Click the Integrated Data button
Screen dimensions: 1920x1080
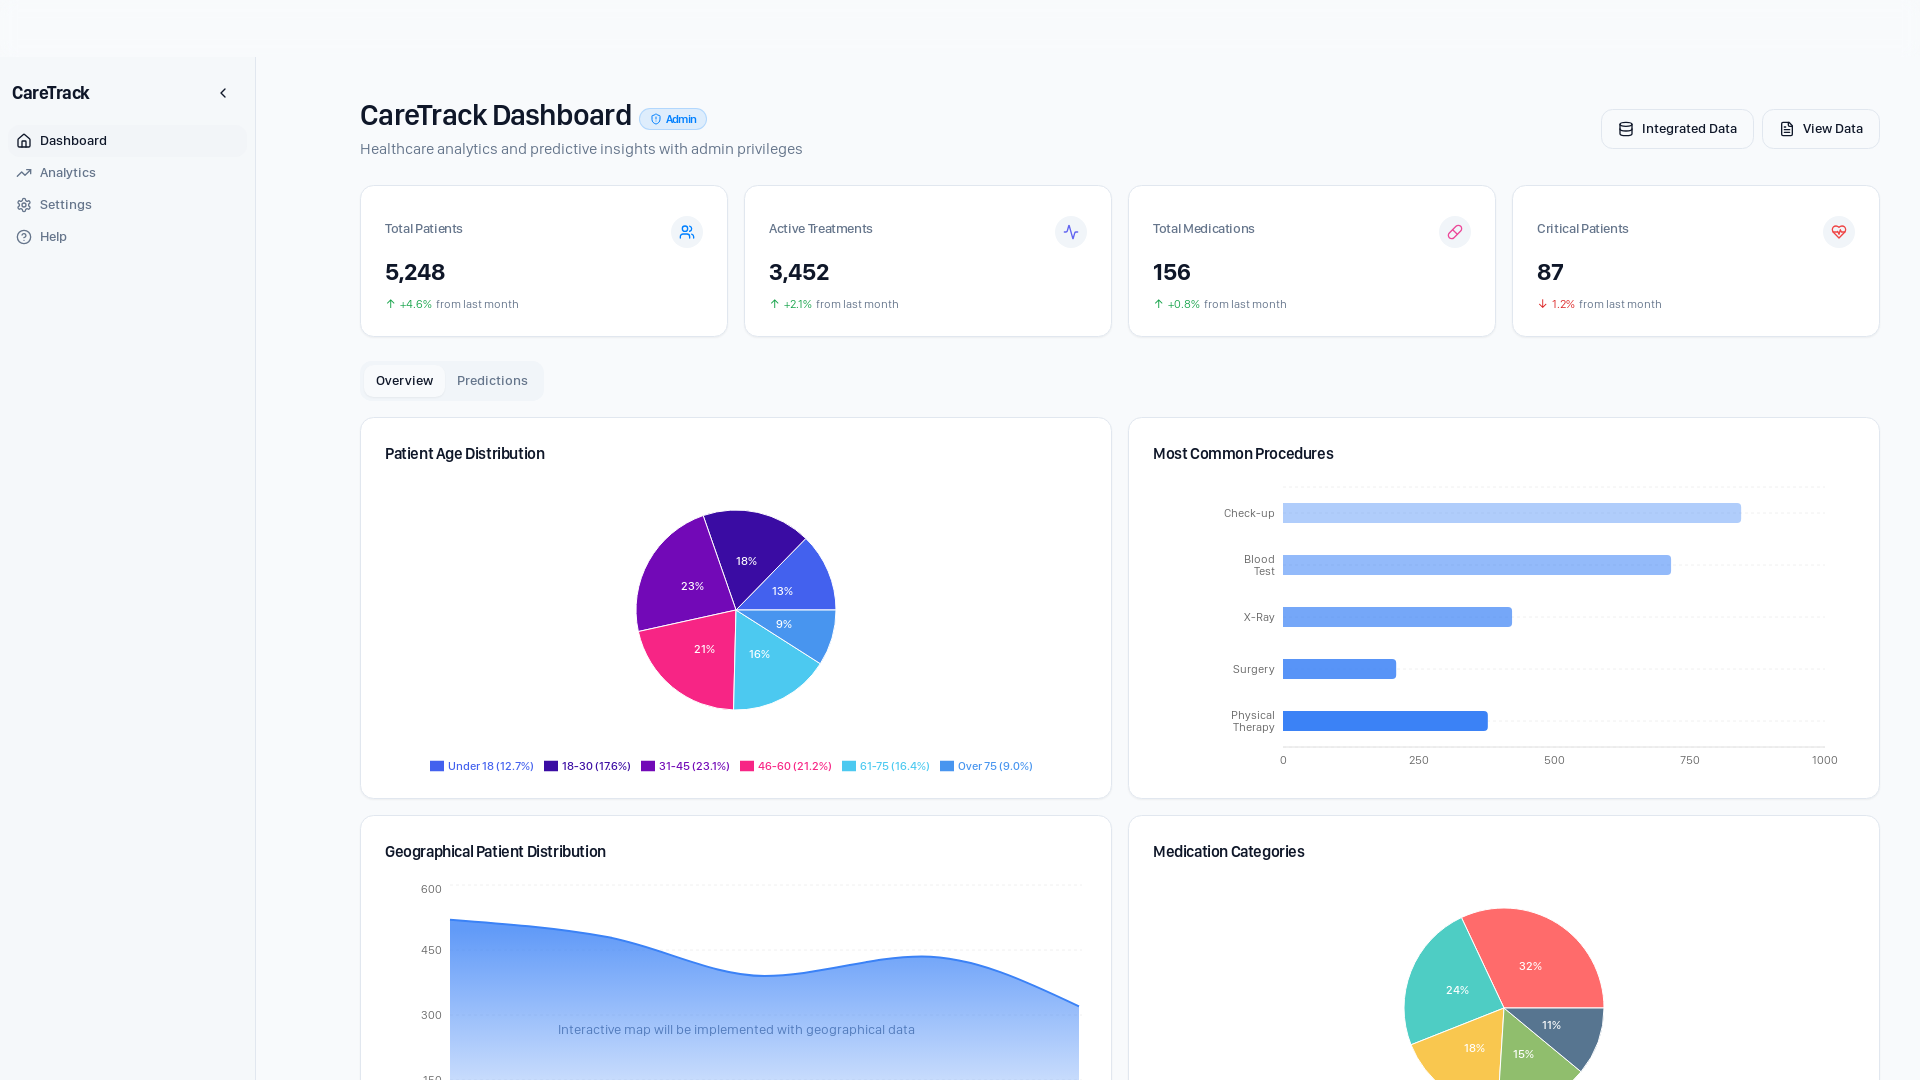(x=1677, y=129)
